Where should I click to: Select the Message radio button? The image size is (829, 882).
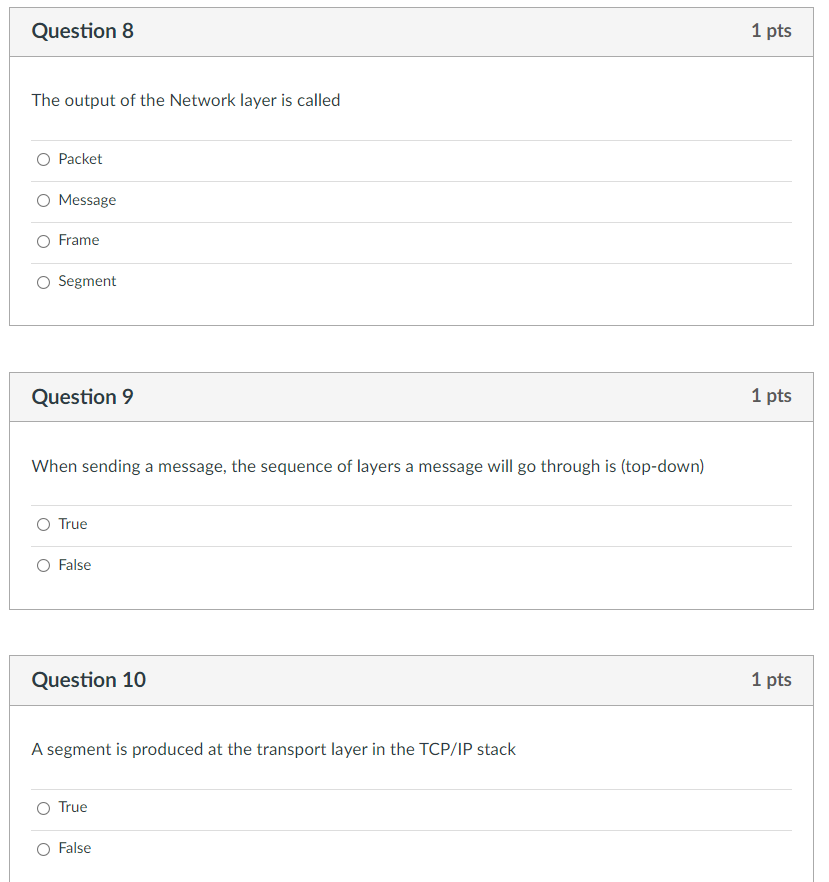point(43,200)
